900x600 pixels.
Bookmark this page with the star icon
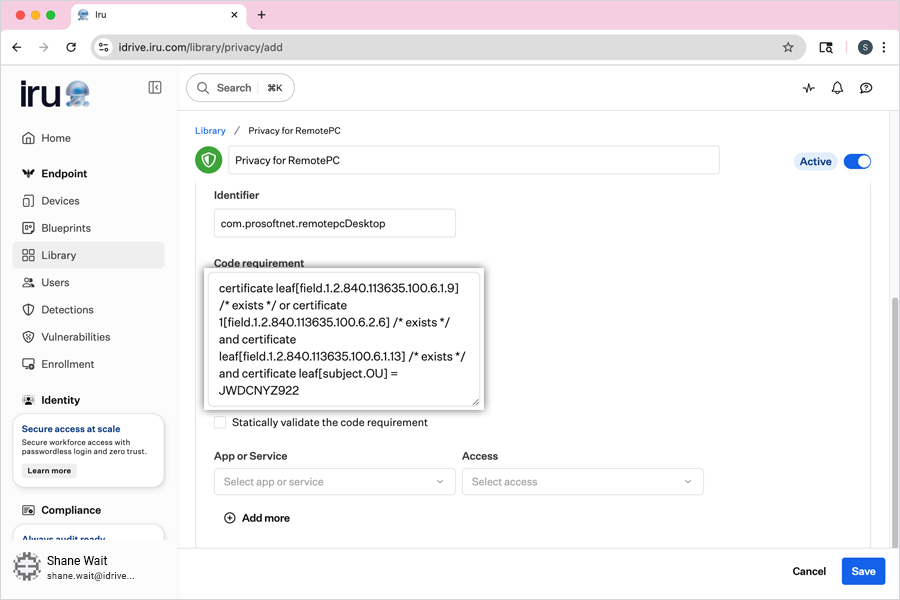tap(788, 47)
